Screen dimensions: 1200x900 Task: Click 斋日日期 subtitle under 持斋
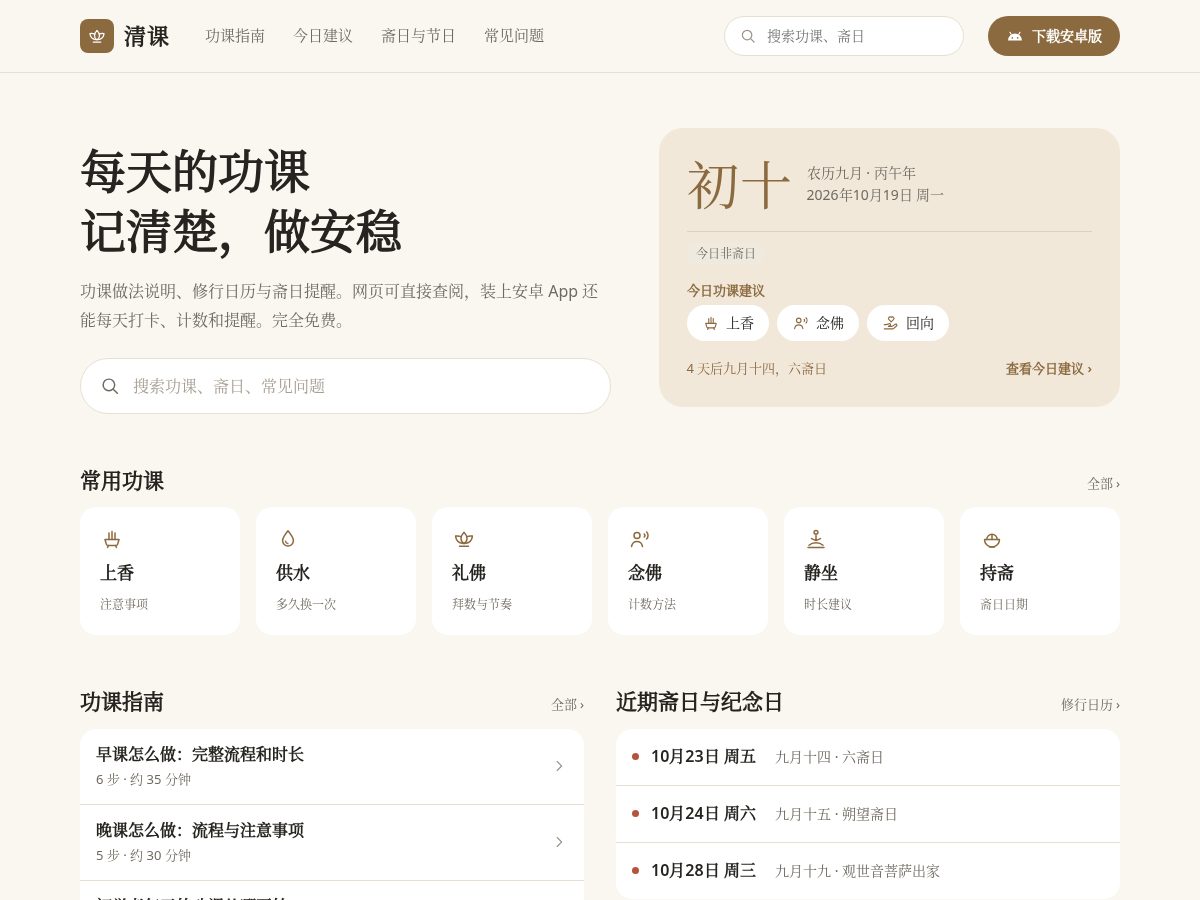point(1004,604)
